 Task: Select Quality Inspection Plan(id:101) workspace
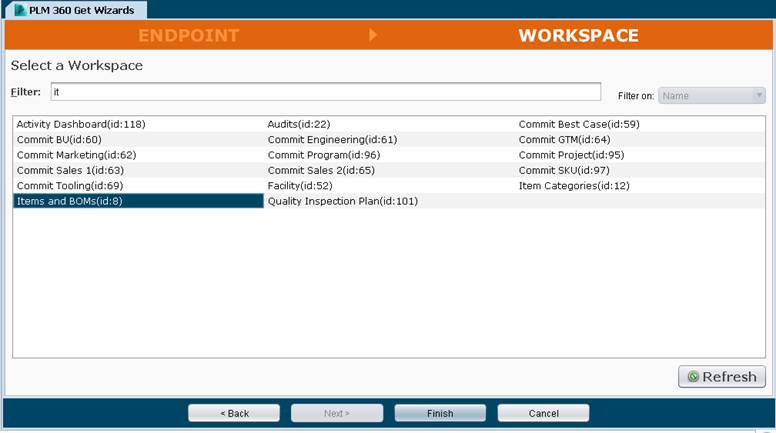pyautogui.click(x=342, y=201)
